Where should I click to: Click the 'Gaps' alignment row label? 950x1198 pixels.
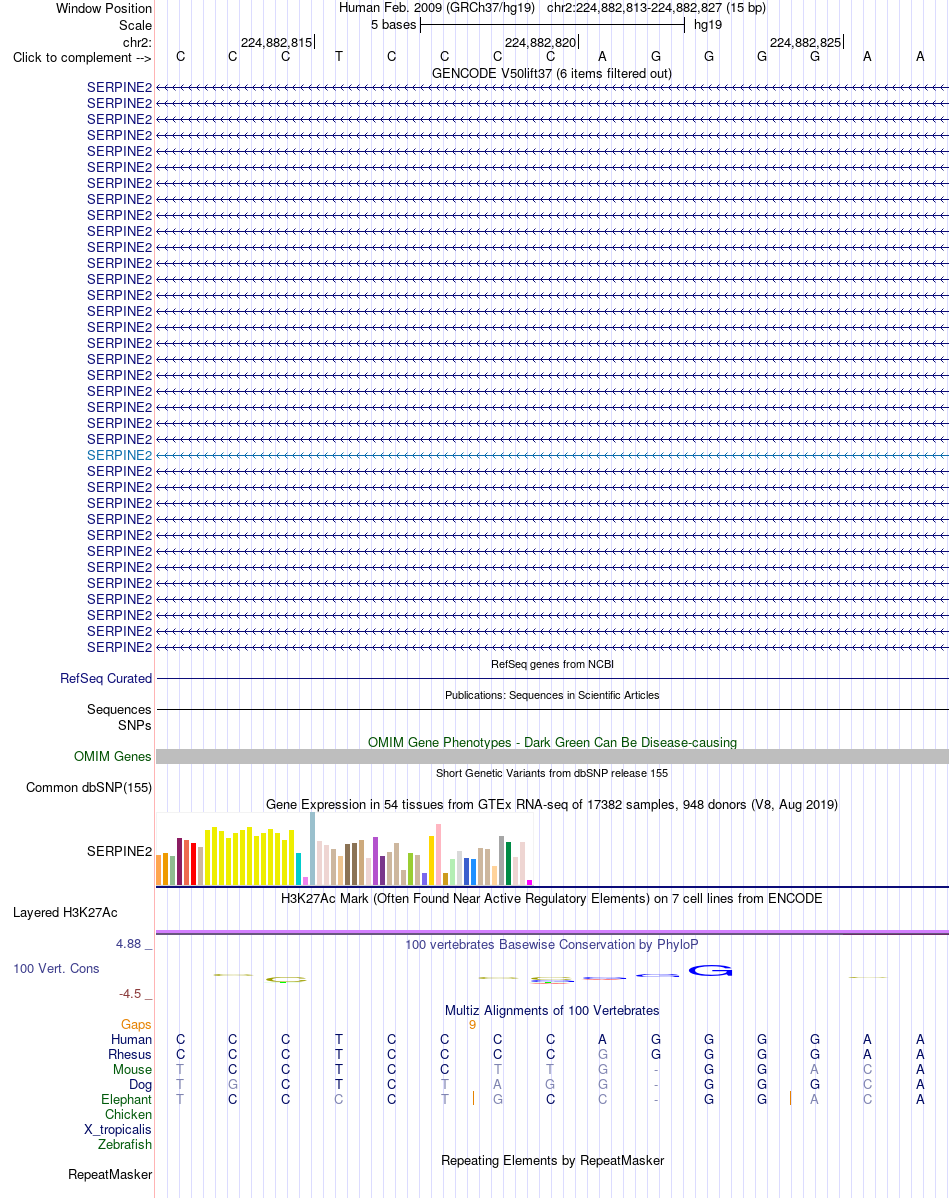click(136, 1025)
